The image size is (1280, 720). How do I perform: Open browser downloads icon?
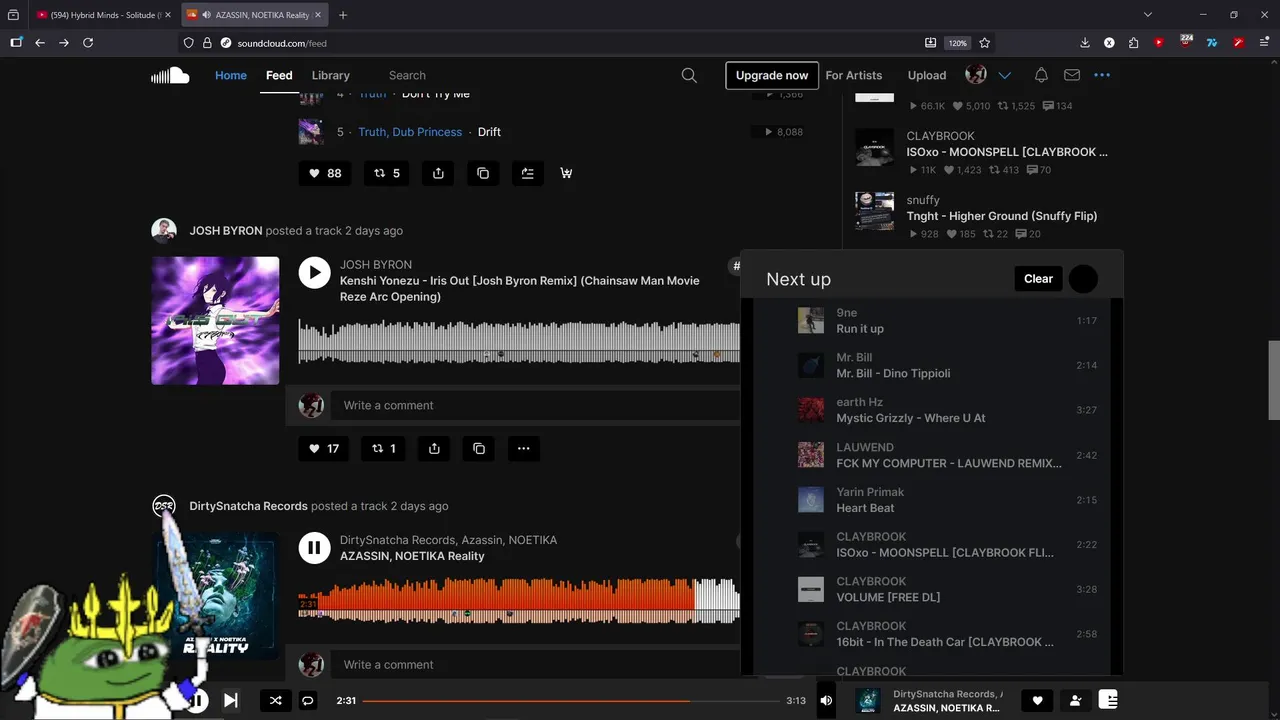point(1085,43)
